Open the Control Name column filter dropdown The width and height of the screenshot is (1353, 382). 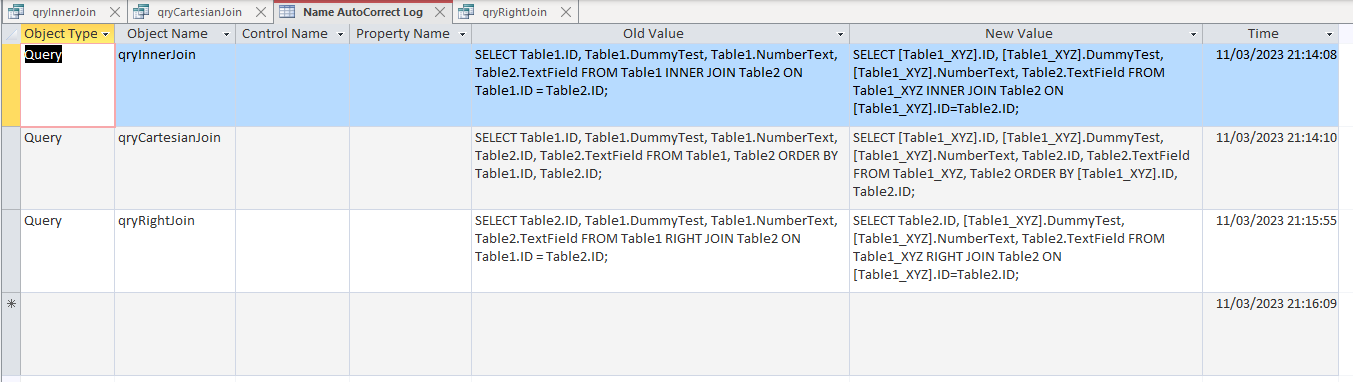click(340, 34)
